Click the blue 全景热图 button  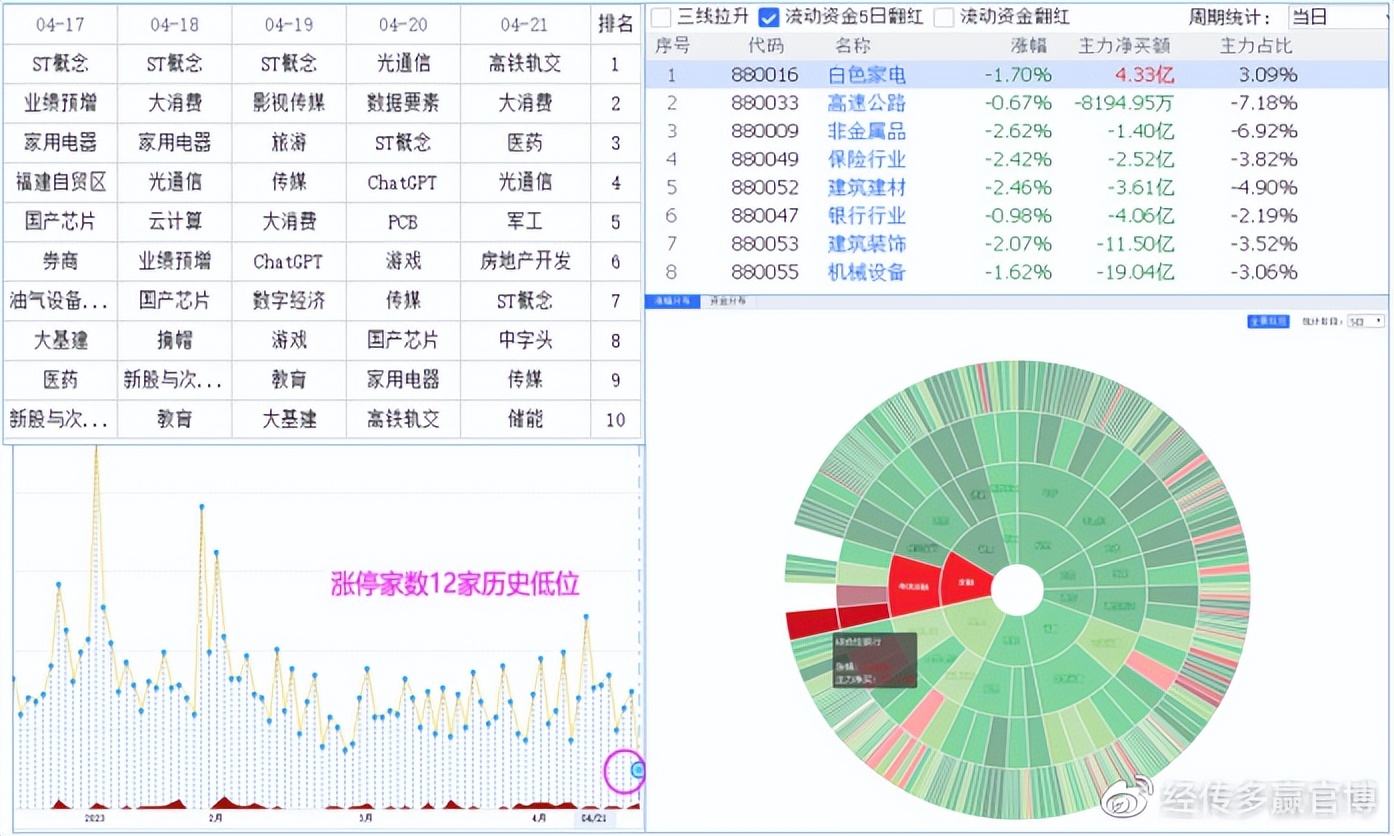pyautogui.click(x=1268, y=321)
